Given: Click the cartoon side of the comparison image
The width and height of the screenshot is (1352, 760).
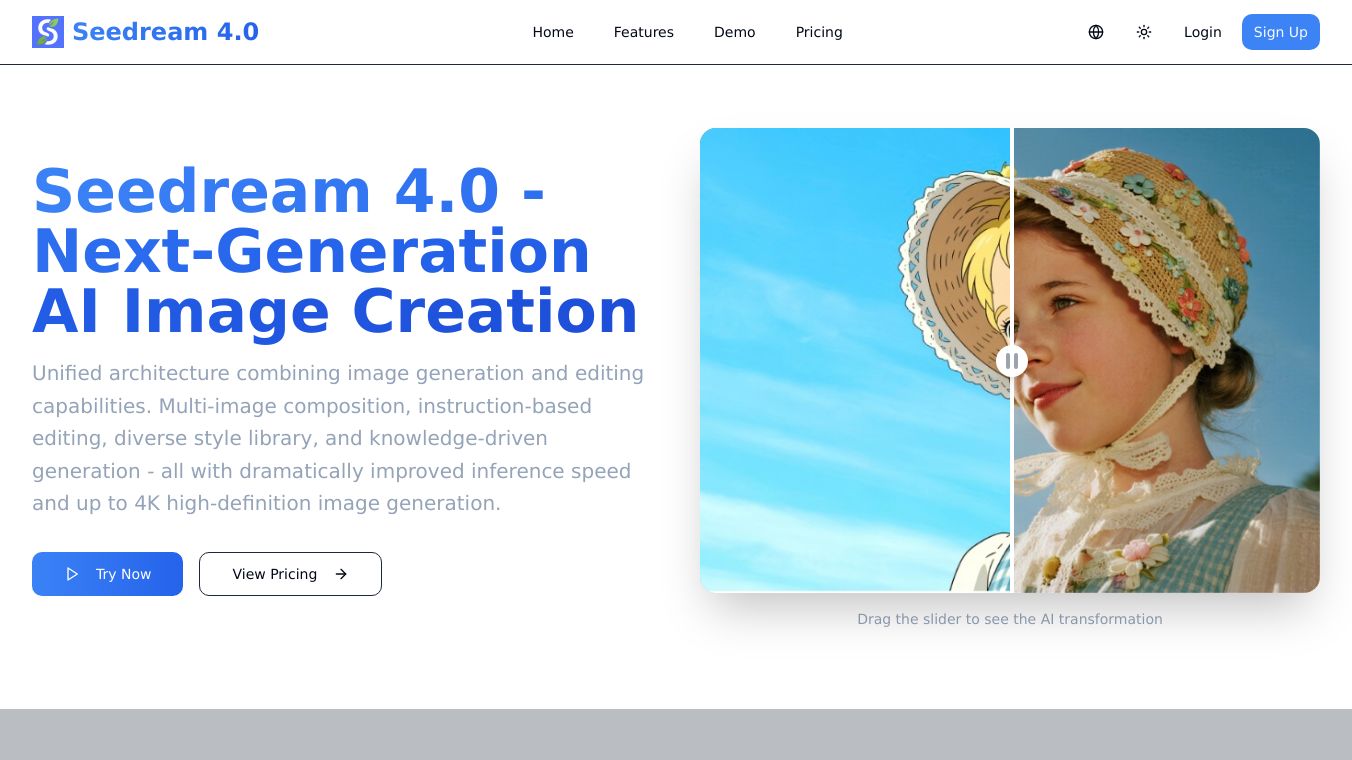Looking at the screenshot, I should (x=855, y=360).
